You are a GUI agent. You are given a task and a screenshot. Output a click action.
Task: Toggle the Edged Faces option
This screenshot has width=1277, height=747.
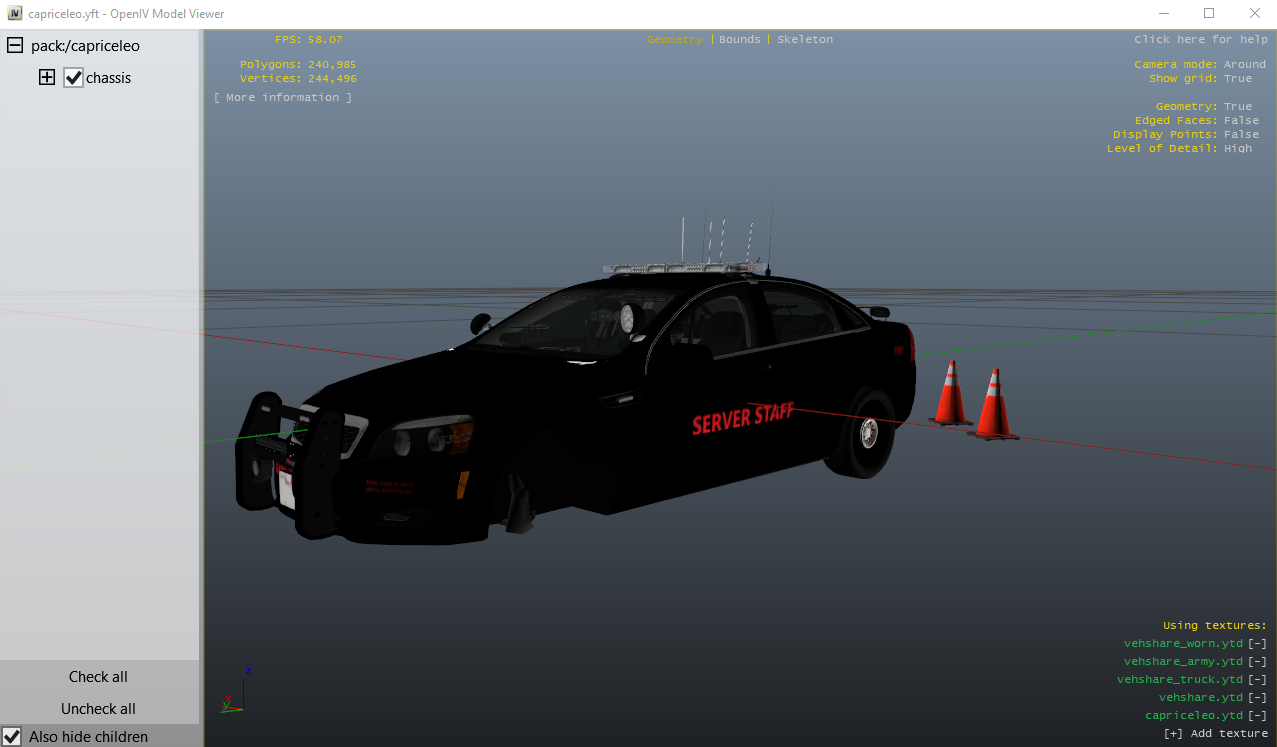tap(1241, 120)
